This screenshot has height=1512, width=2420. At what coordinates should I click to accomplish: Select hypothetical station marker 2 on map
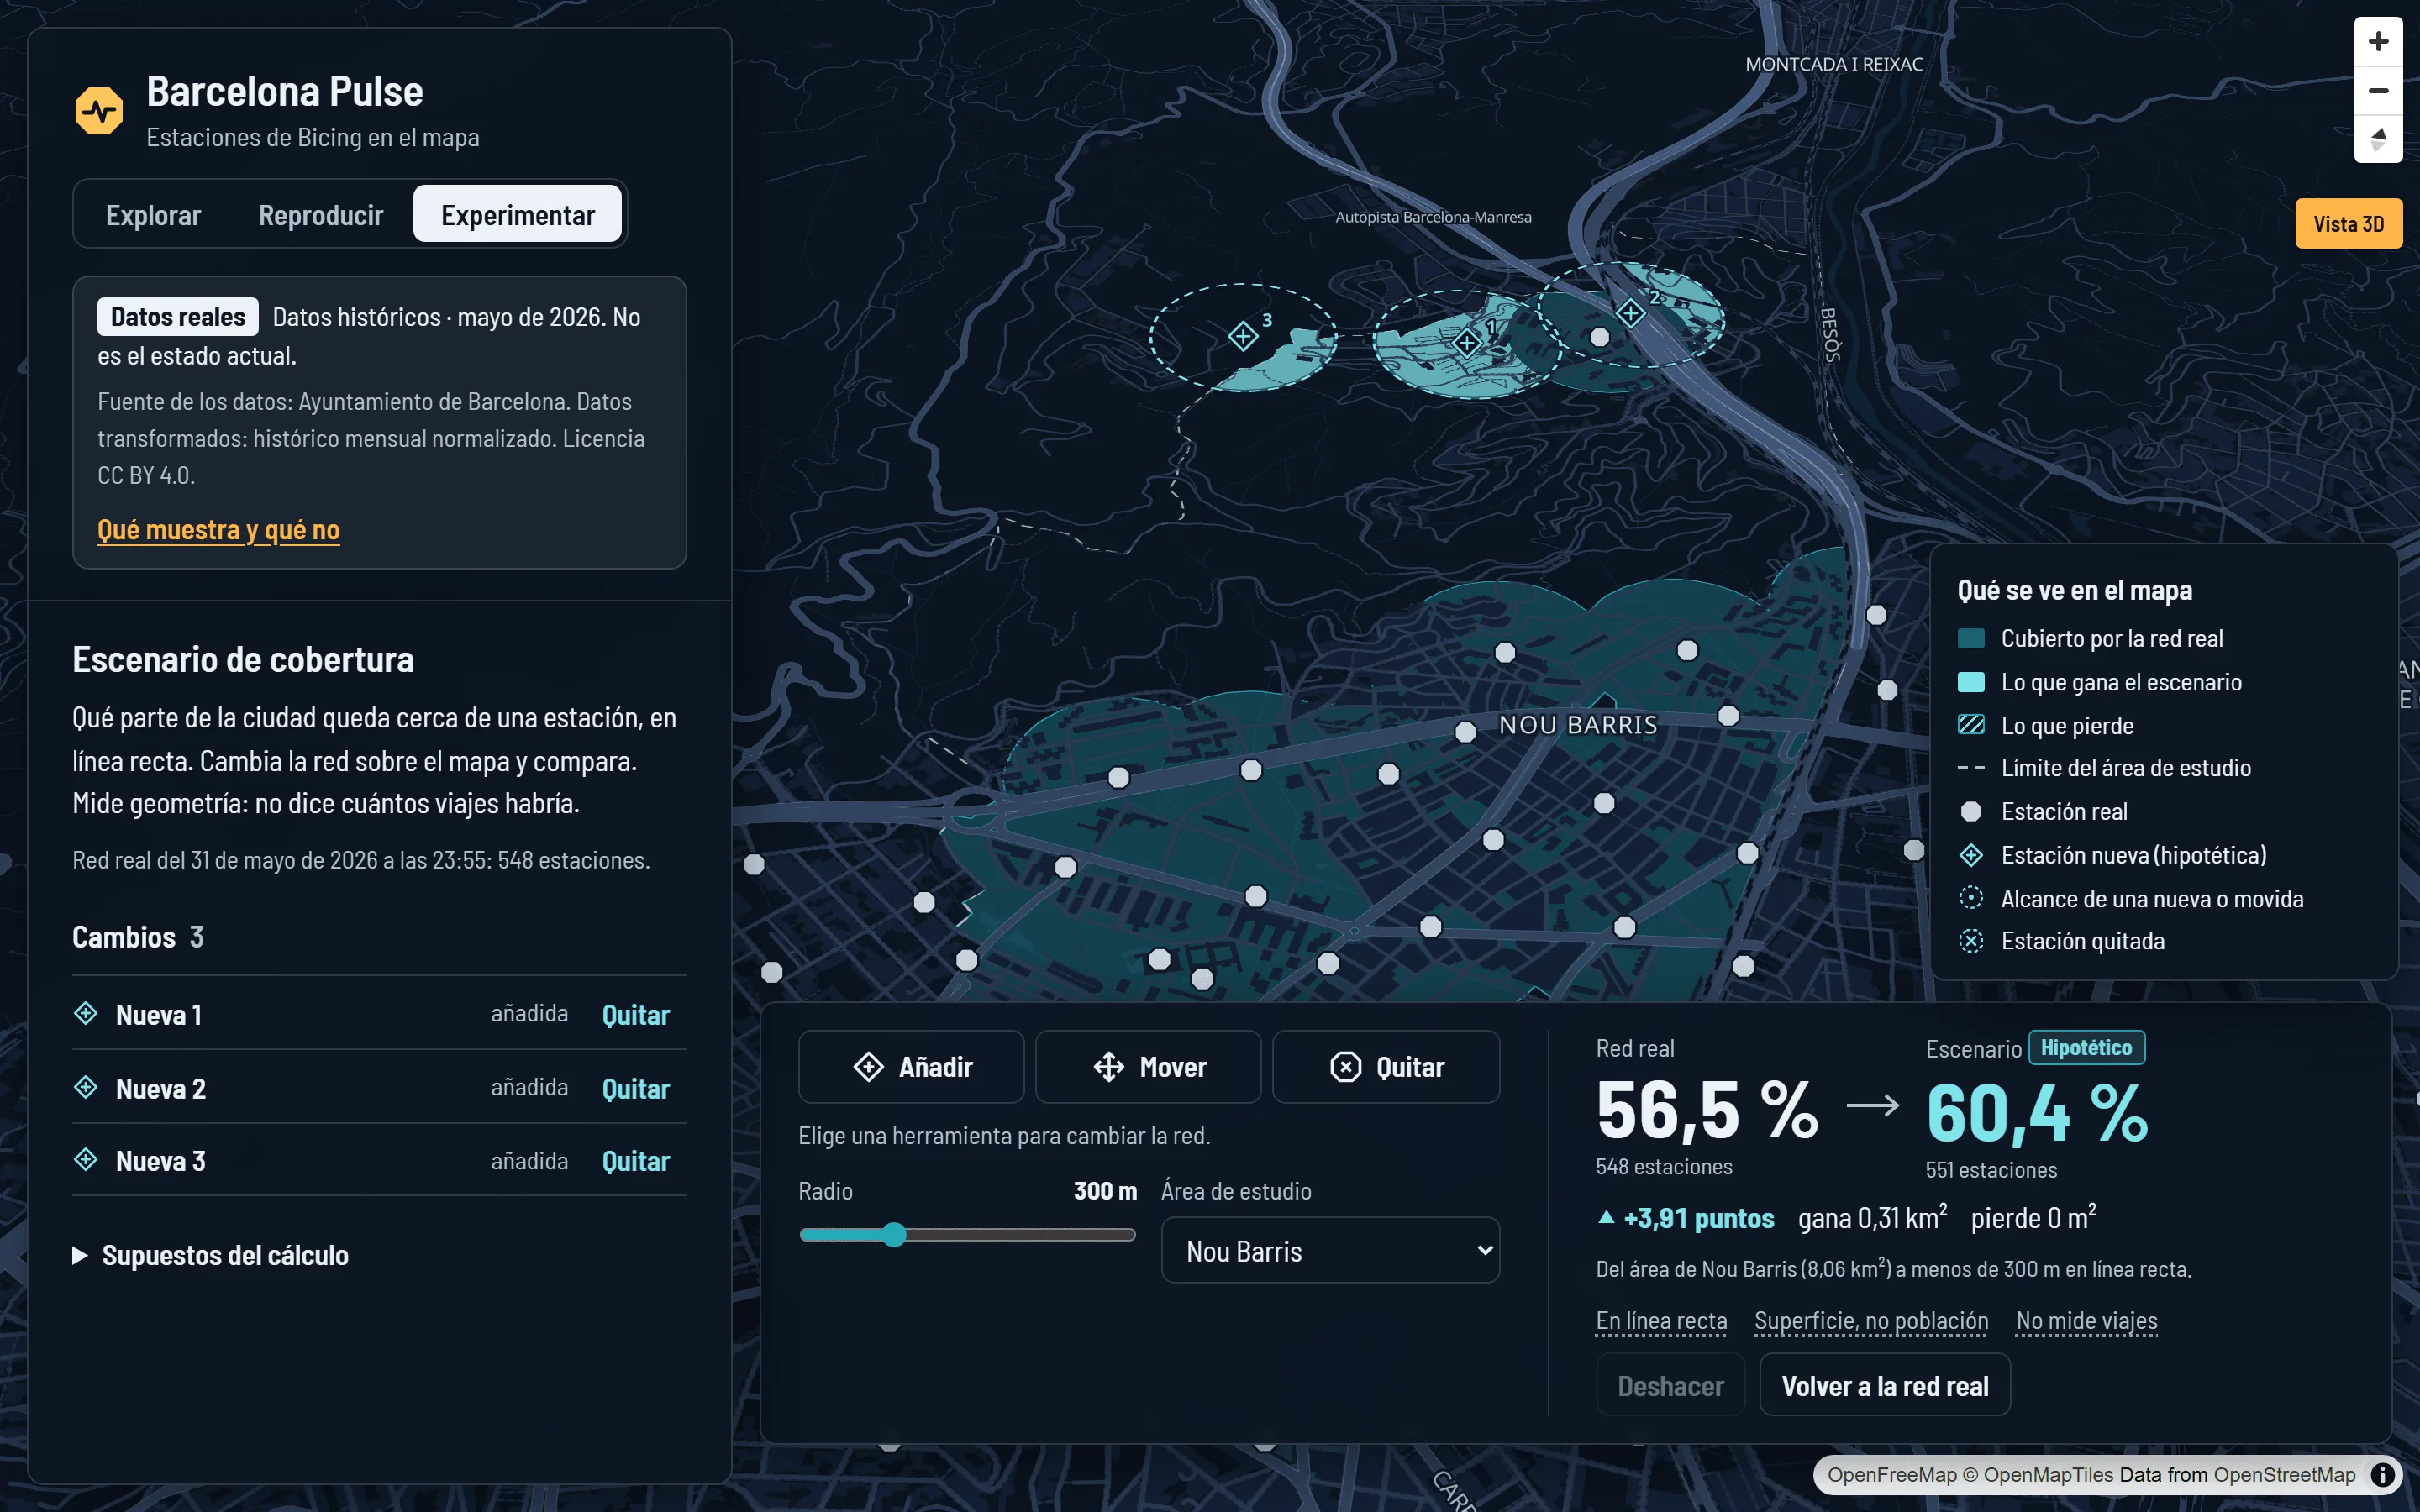pos(1631,313)
